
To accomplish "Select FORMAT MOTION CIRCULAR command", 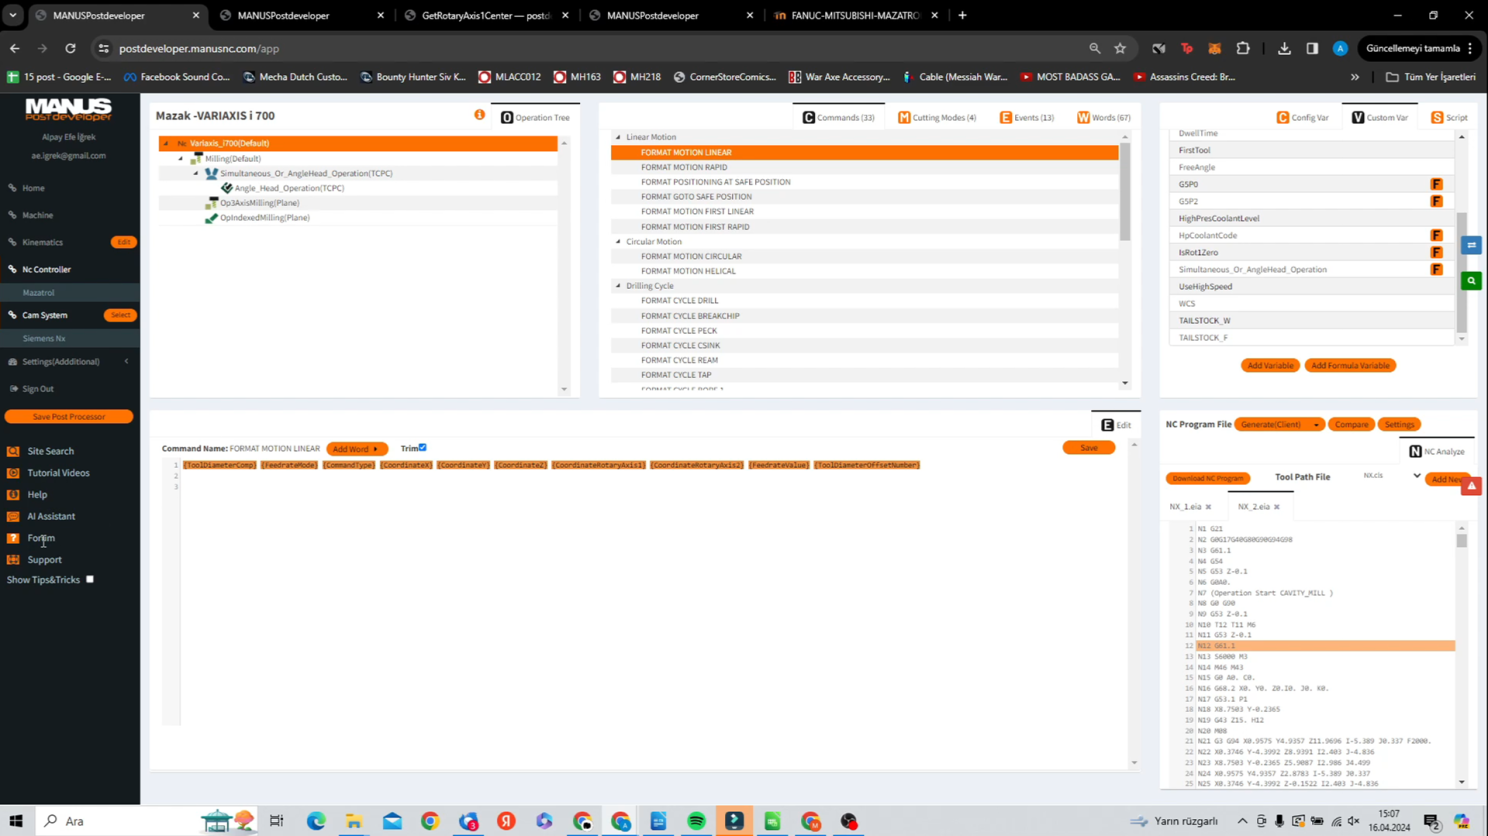I will tap(691, 256).
